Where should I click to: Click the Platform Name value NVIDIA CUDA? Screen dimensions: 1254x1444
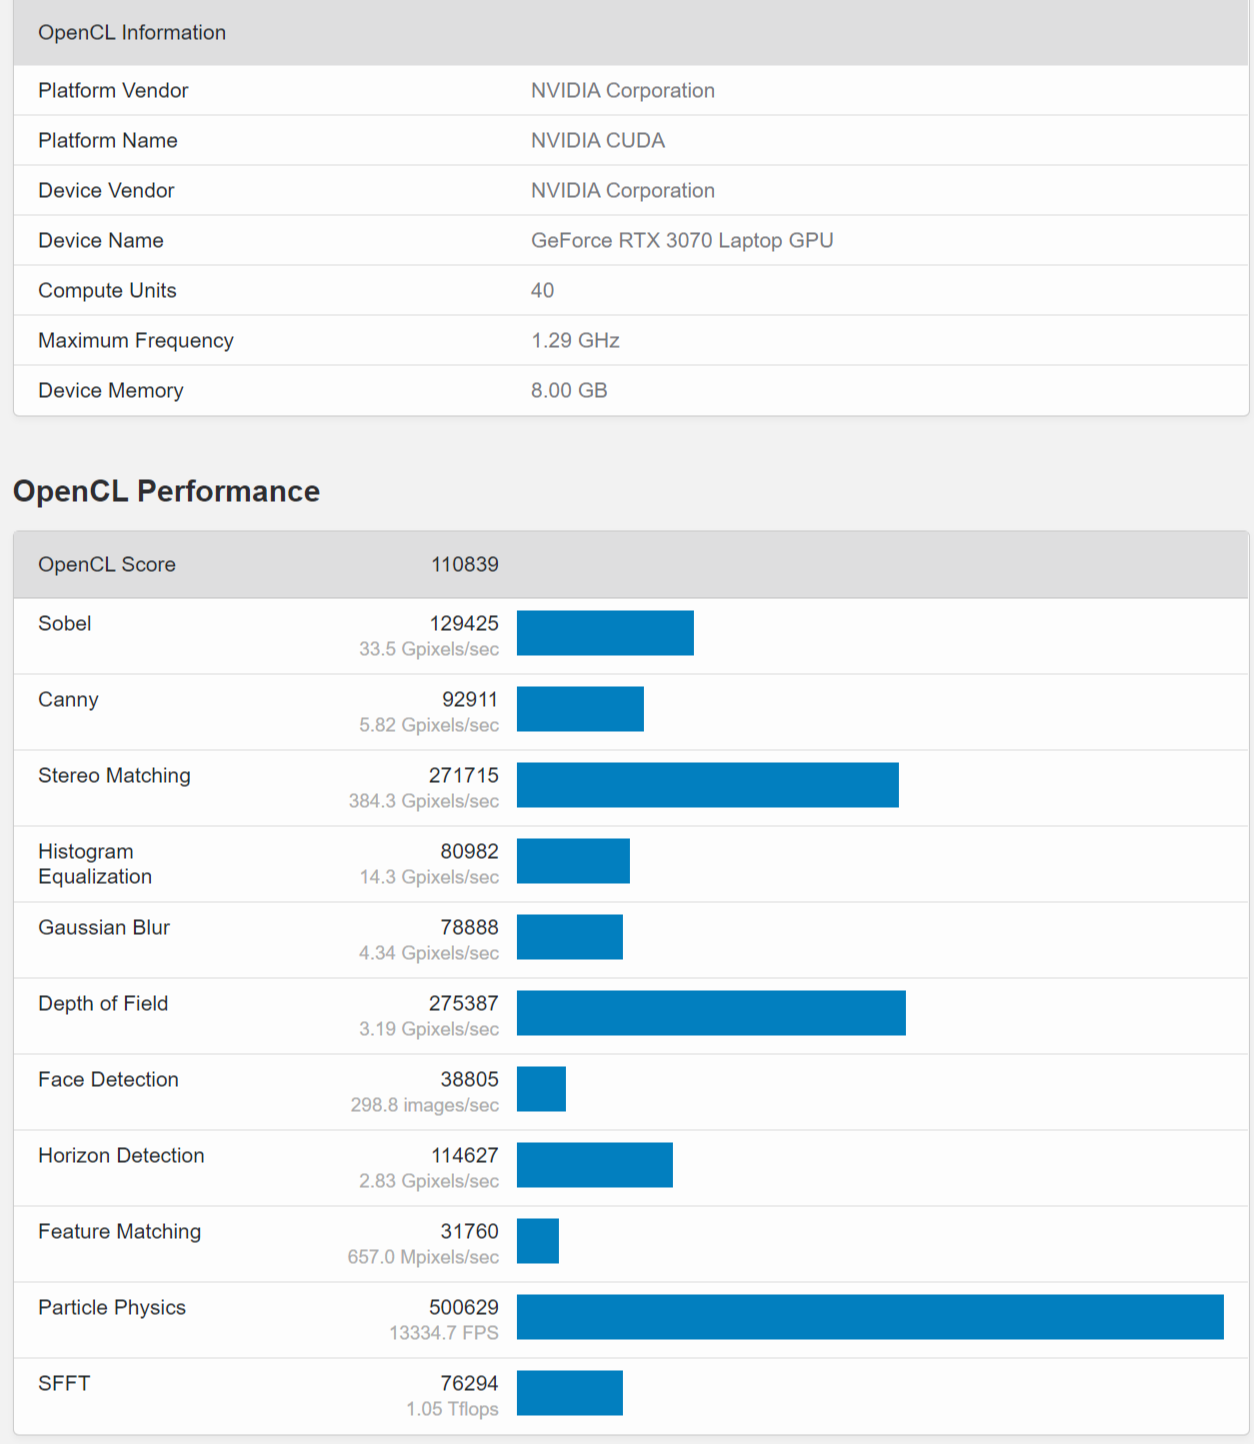(x=598, y=140)
